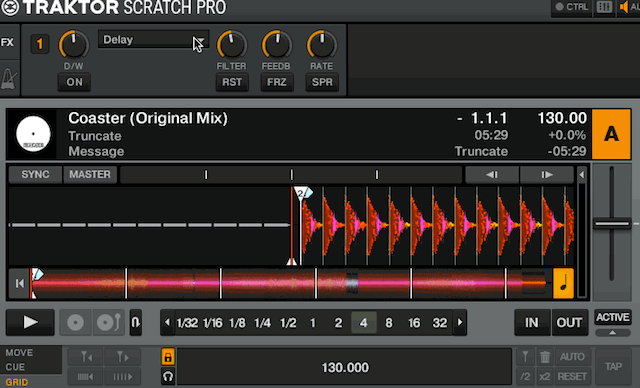
Task: Open the Delay effect dropdown
Action: [x=153, y=40]
